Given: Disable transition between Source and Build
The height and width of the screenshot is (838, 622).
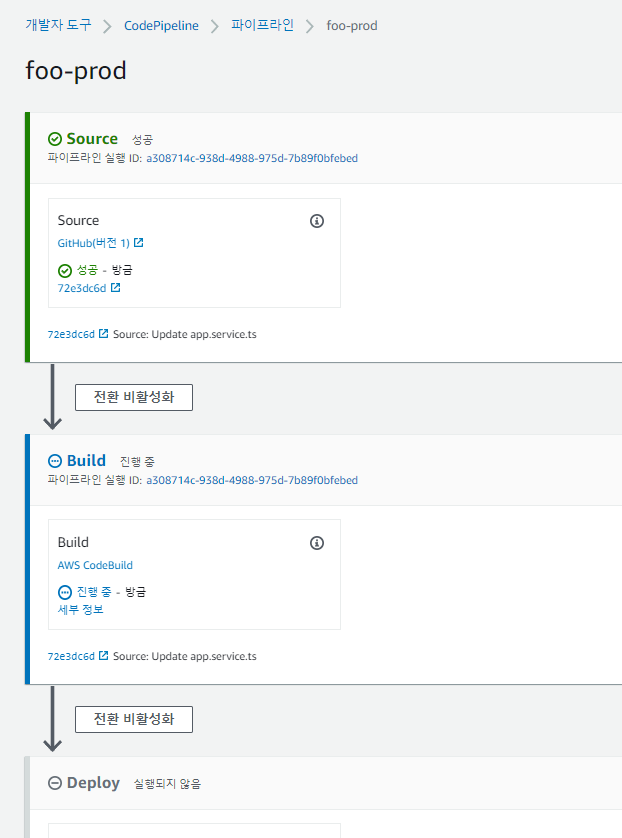Looking at the screenshot, I should click(133, 397).
